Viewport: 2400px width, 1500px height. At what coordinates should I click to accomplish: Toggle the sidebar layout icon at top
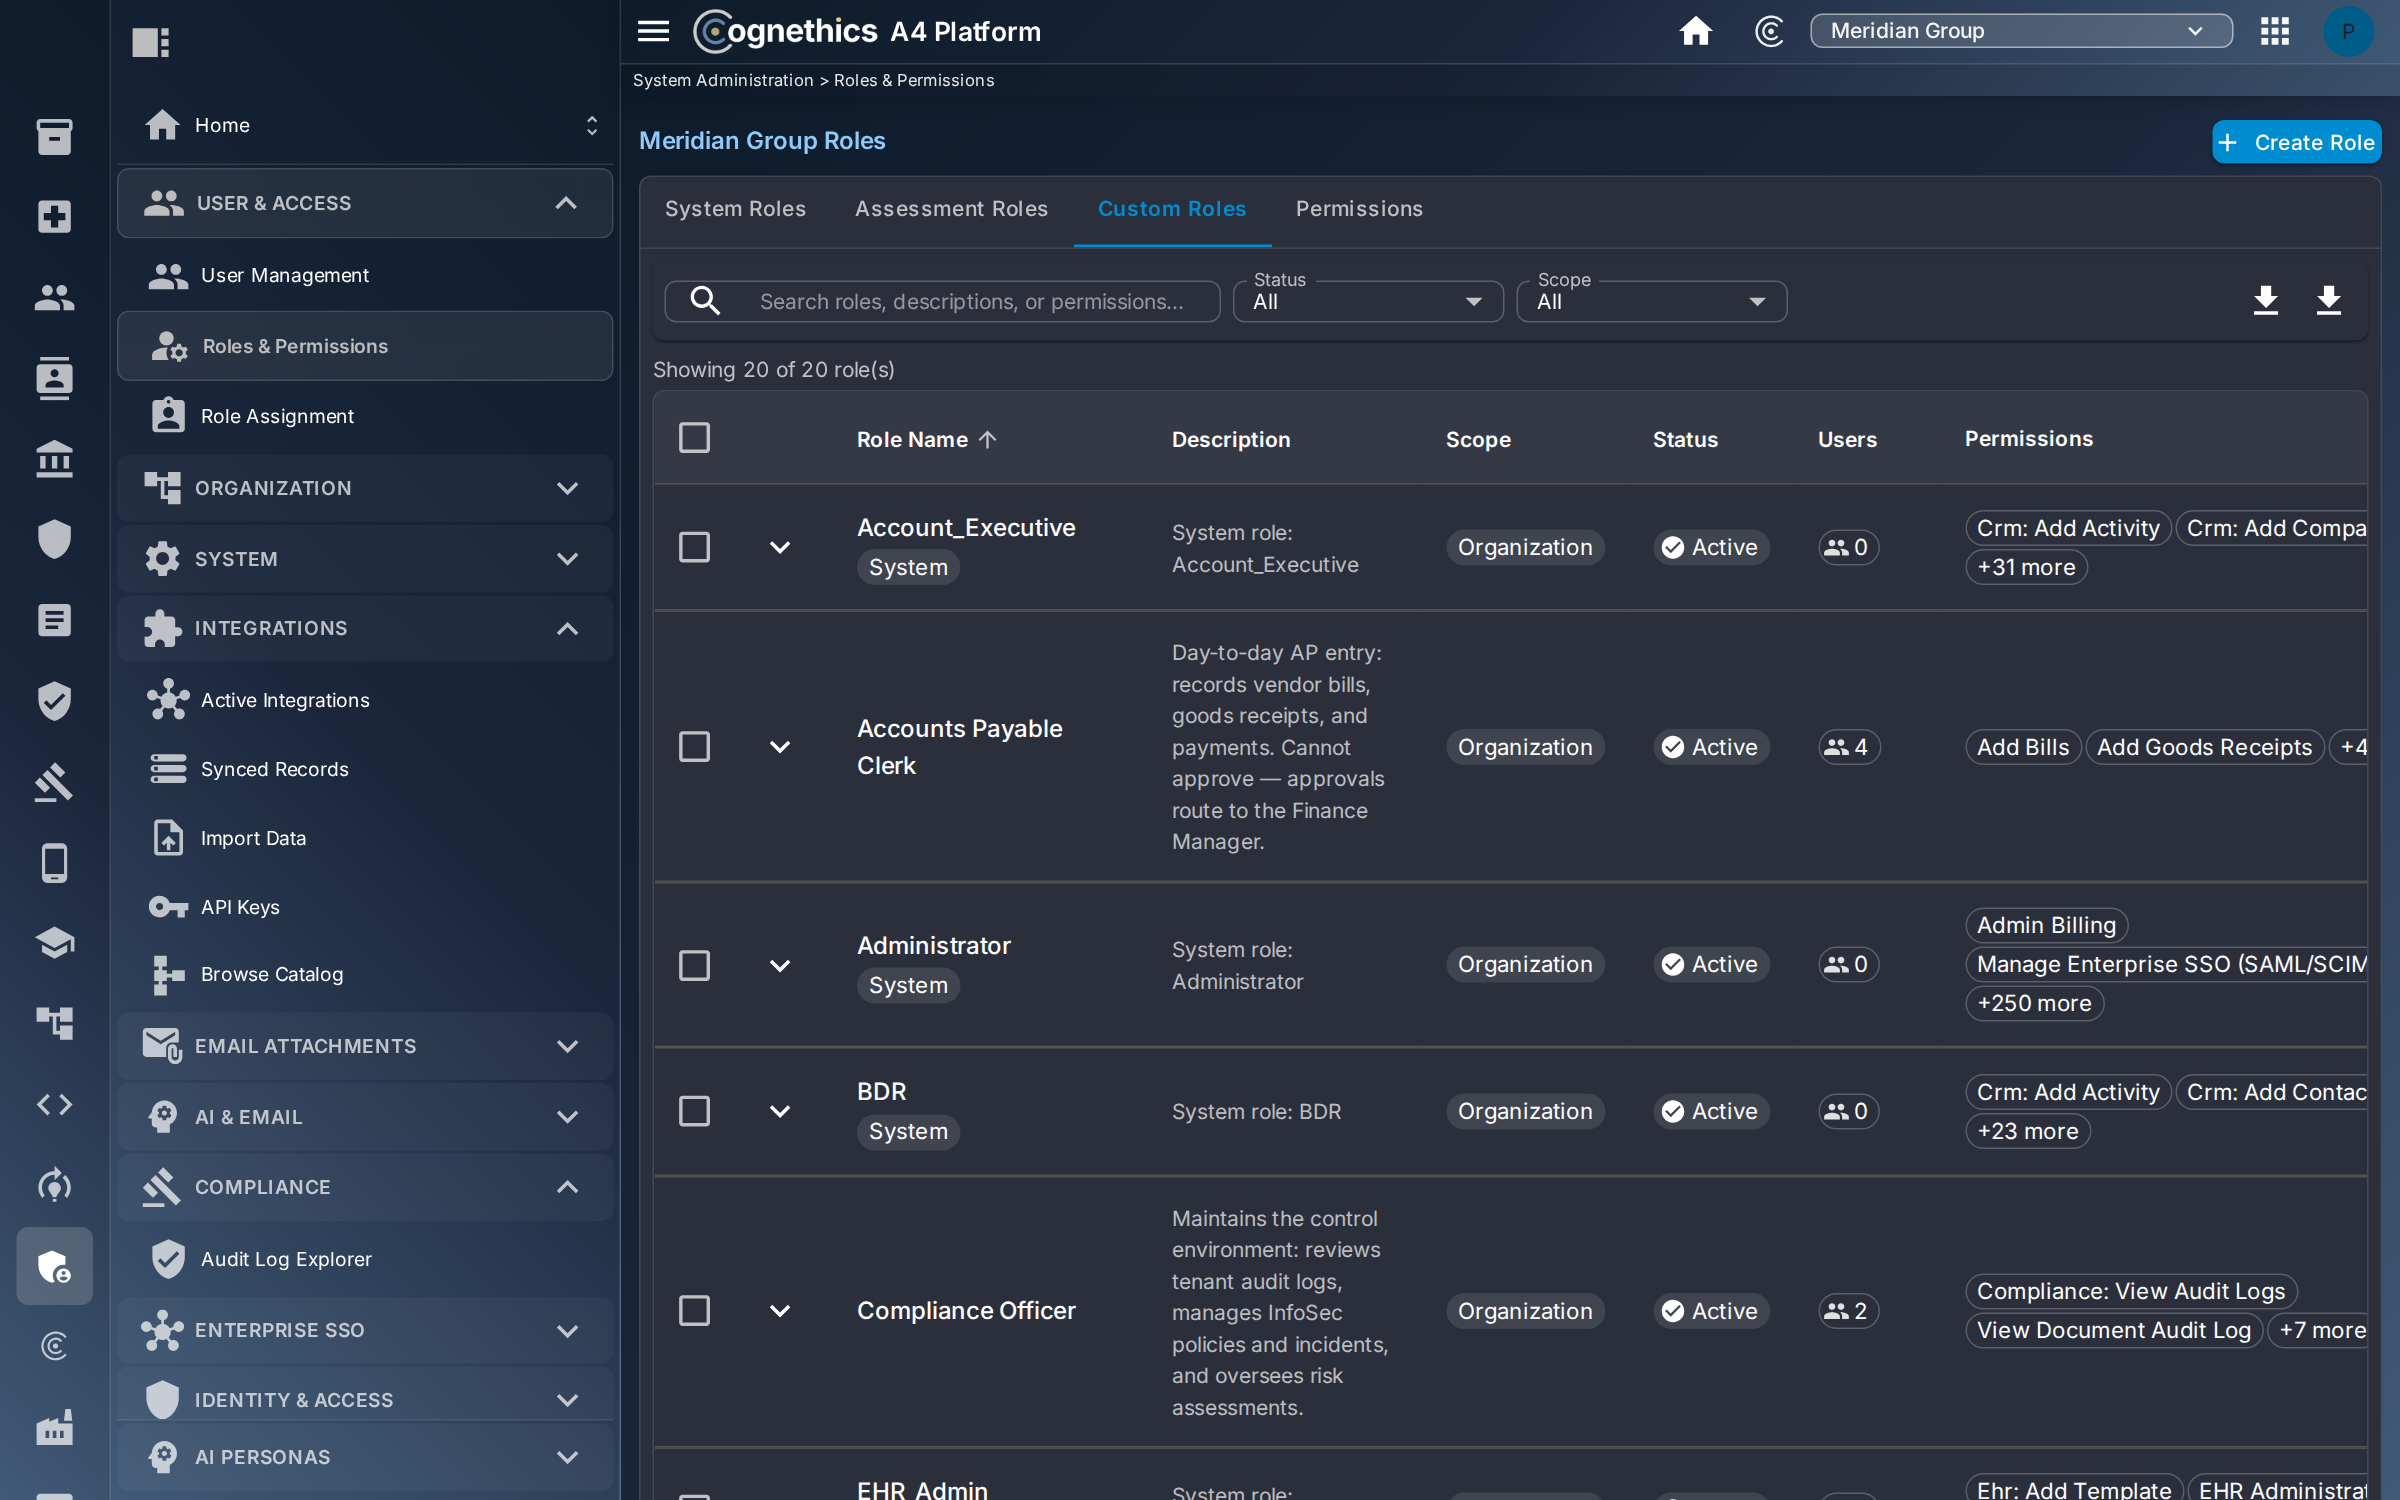pyautogui.click(x=151, y=42)
